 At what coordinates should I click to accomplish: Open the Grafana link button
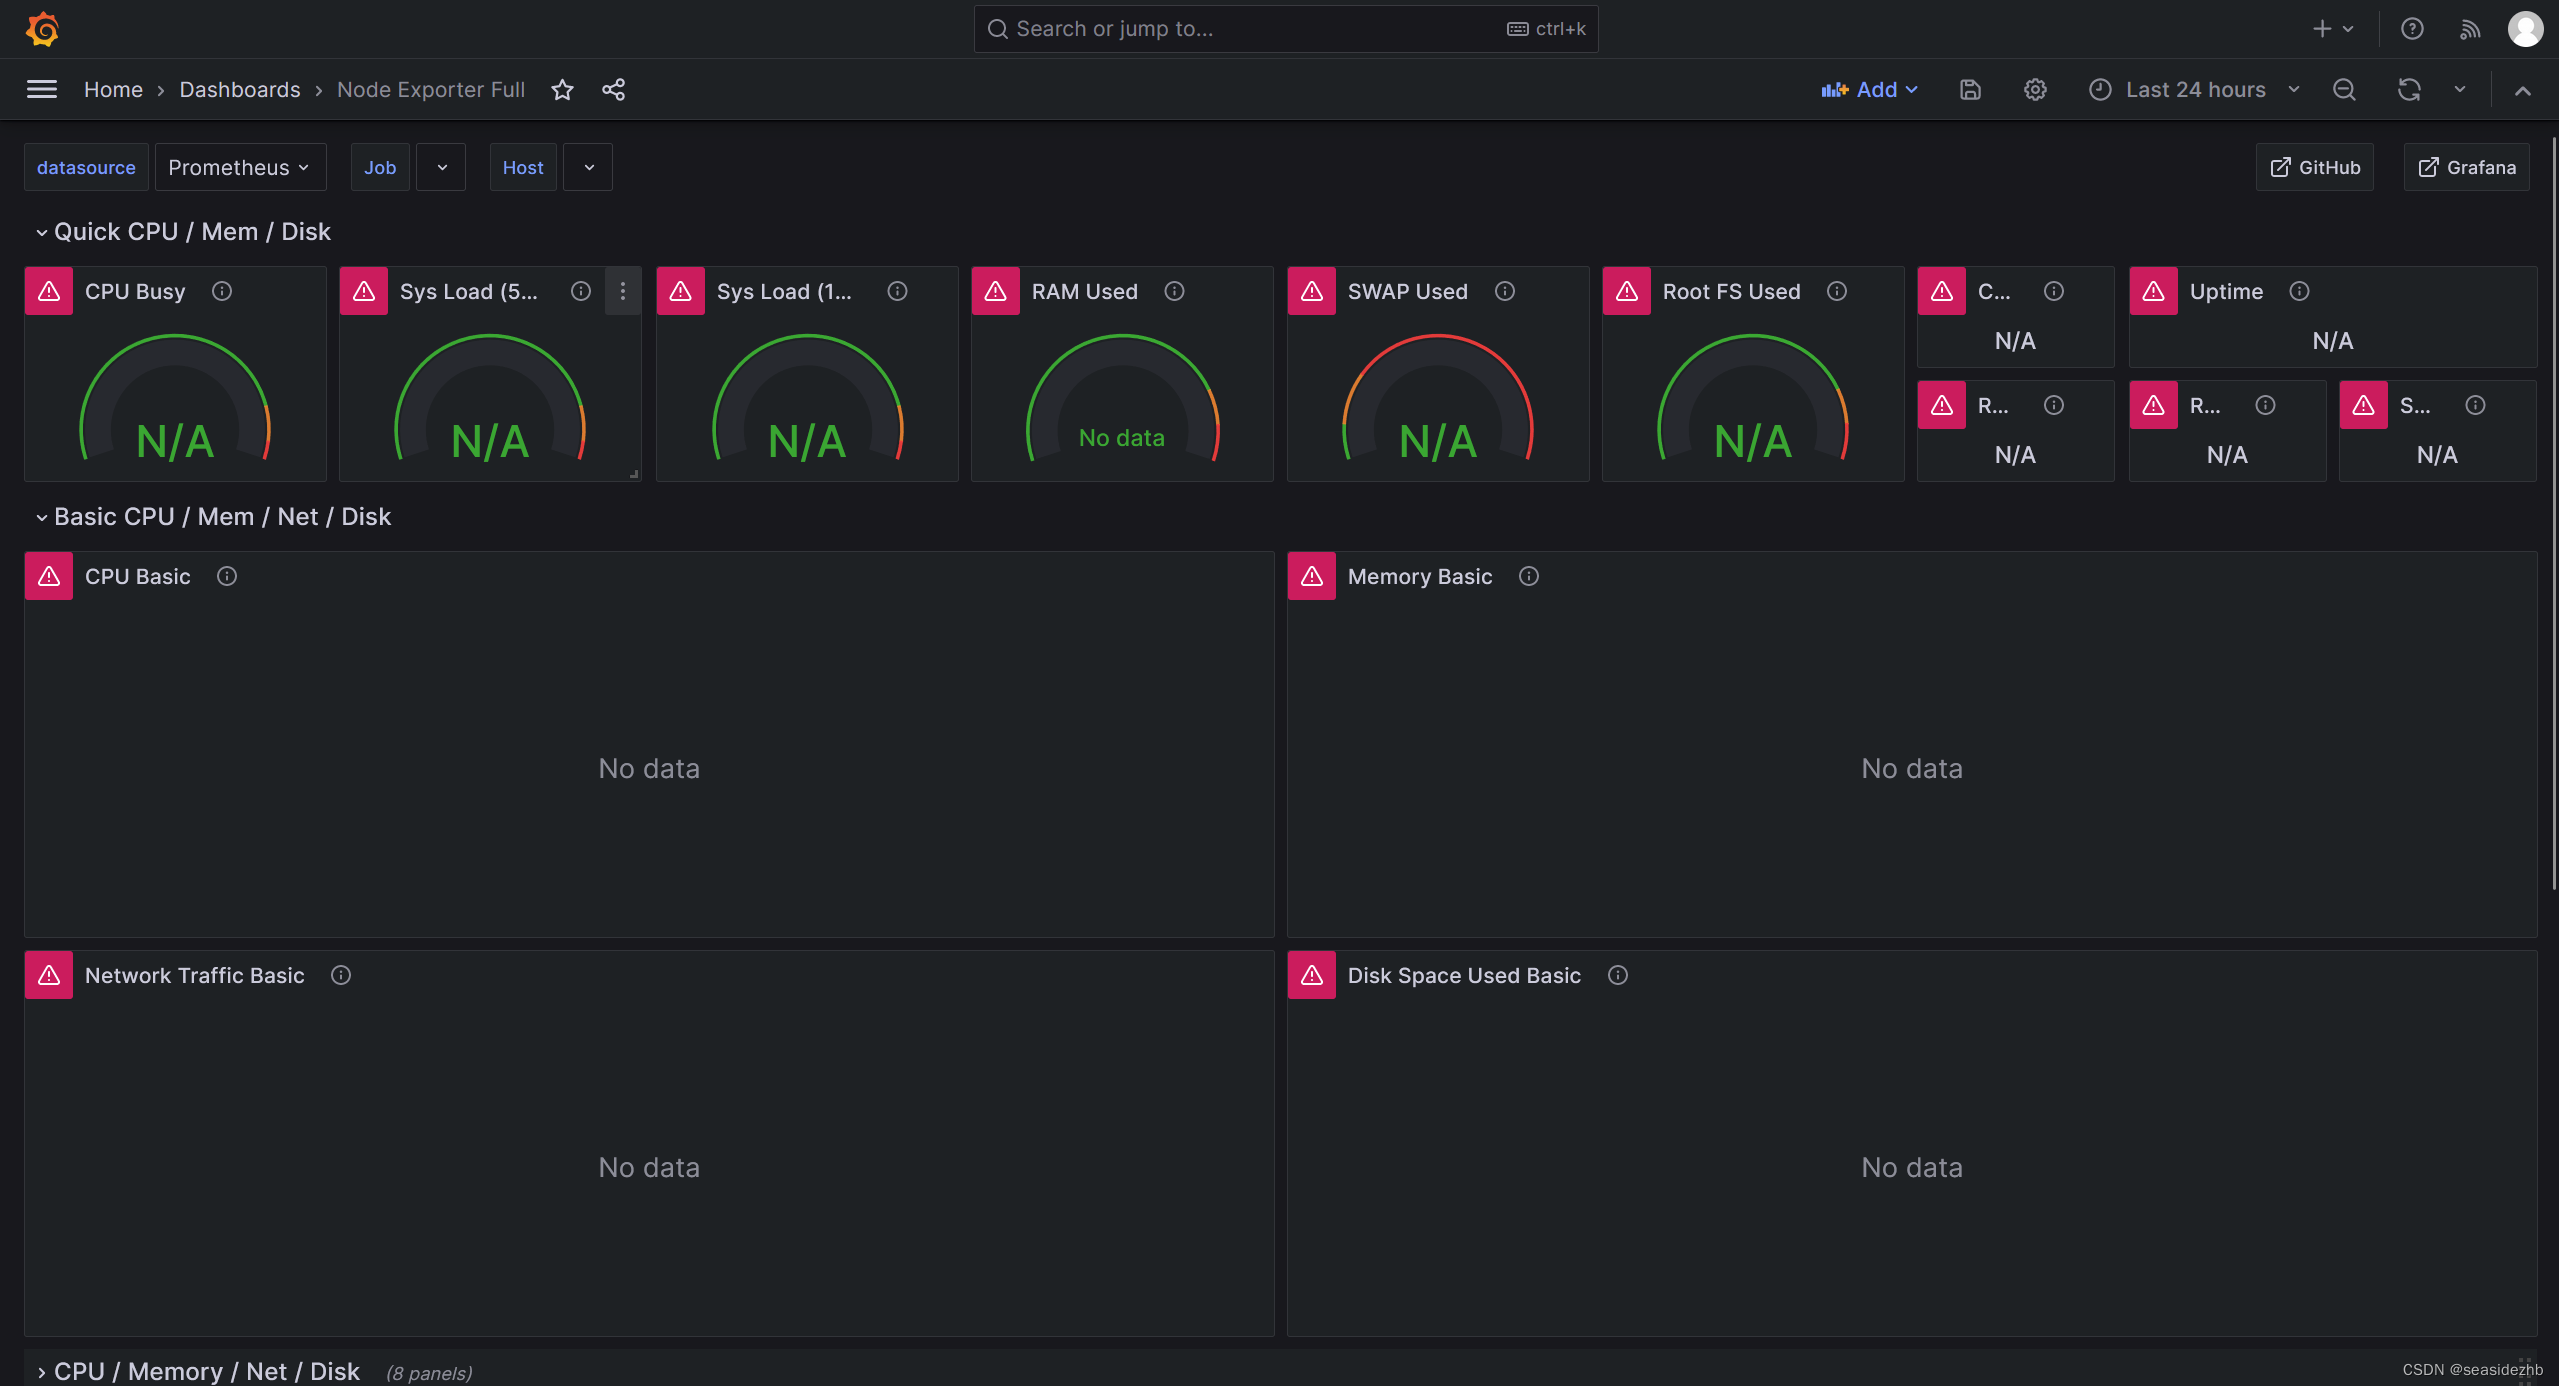(x=2467, y=167)
